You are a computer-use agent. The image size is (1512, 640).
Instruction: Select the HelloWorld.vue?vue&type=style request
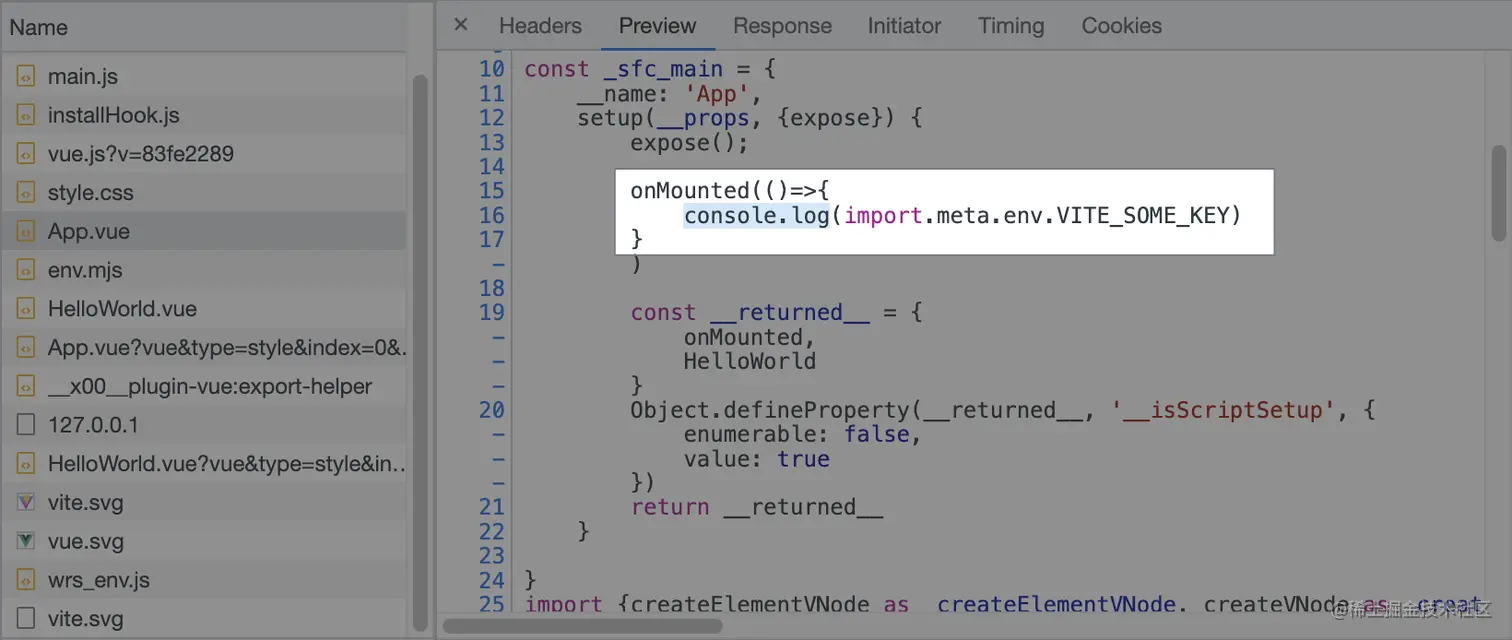pos(204,464)
